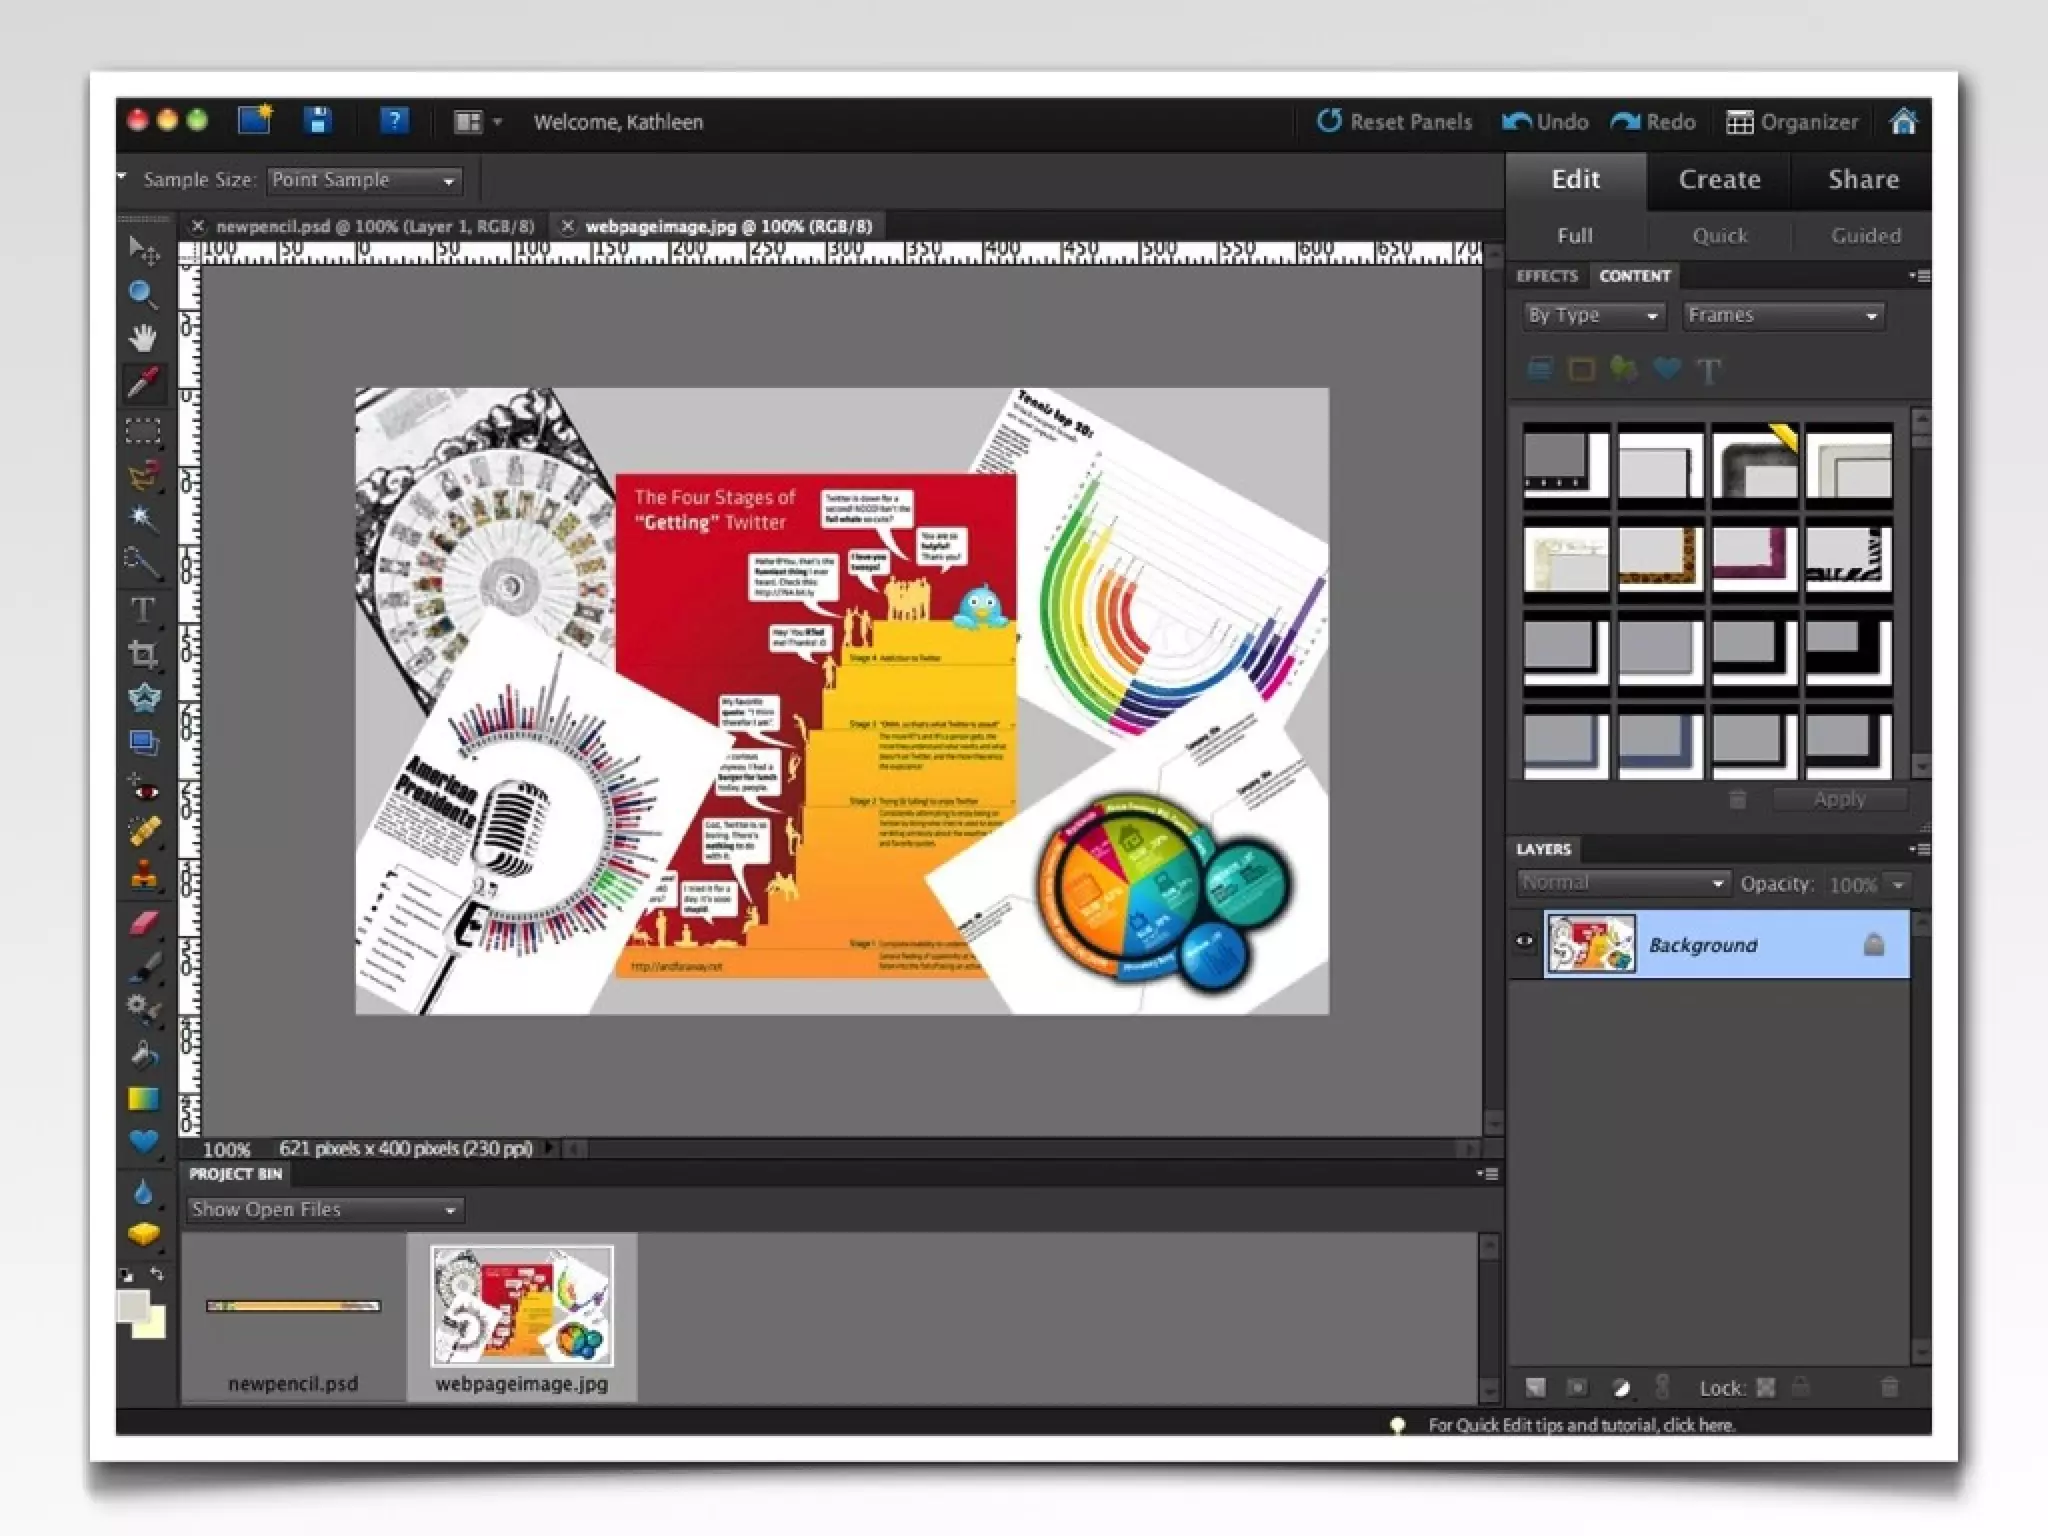Toggle lock transparent pixels in Layers panel

[1766, 1388]
